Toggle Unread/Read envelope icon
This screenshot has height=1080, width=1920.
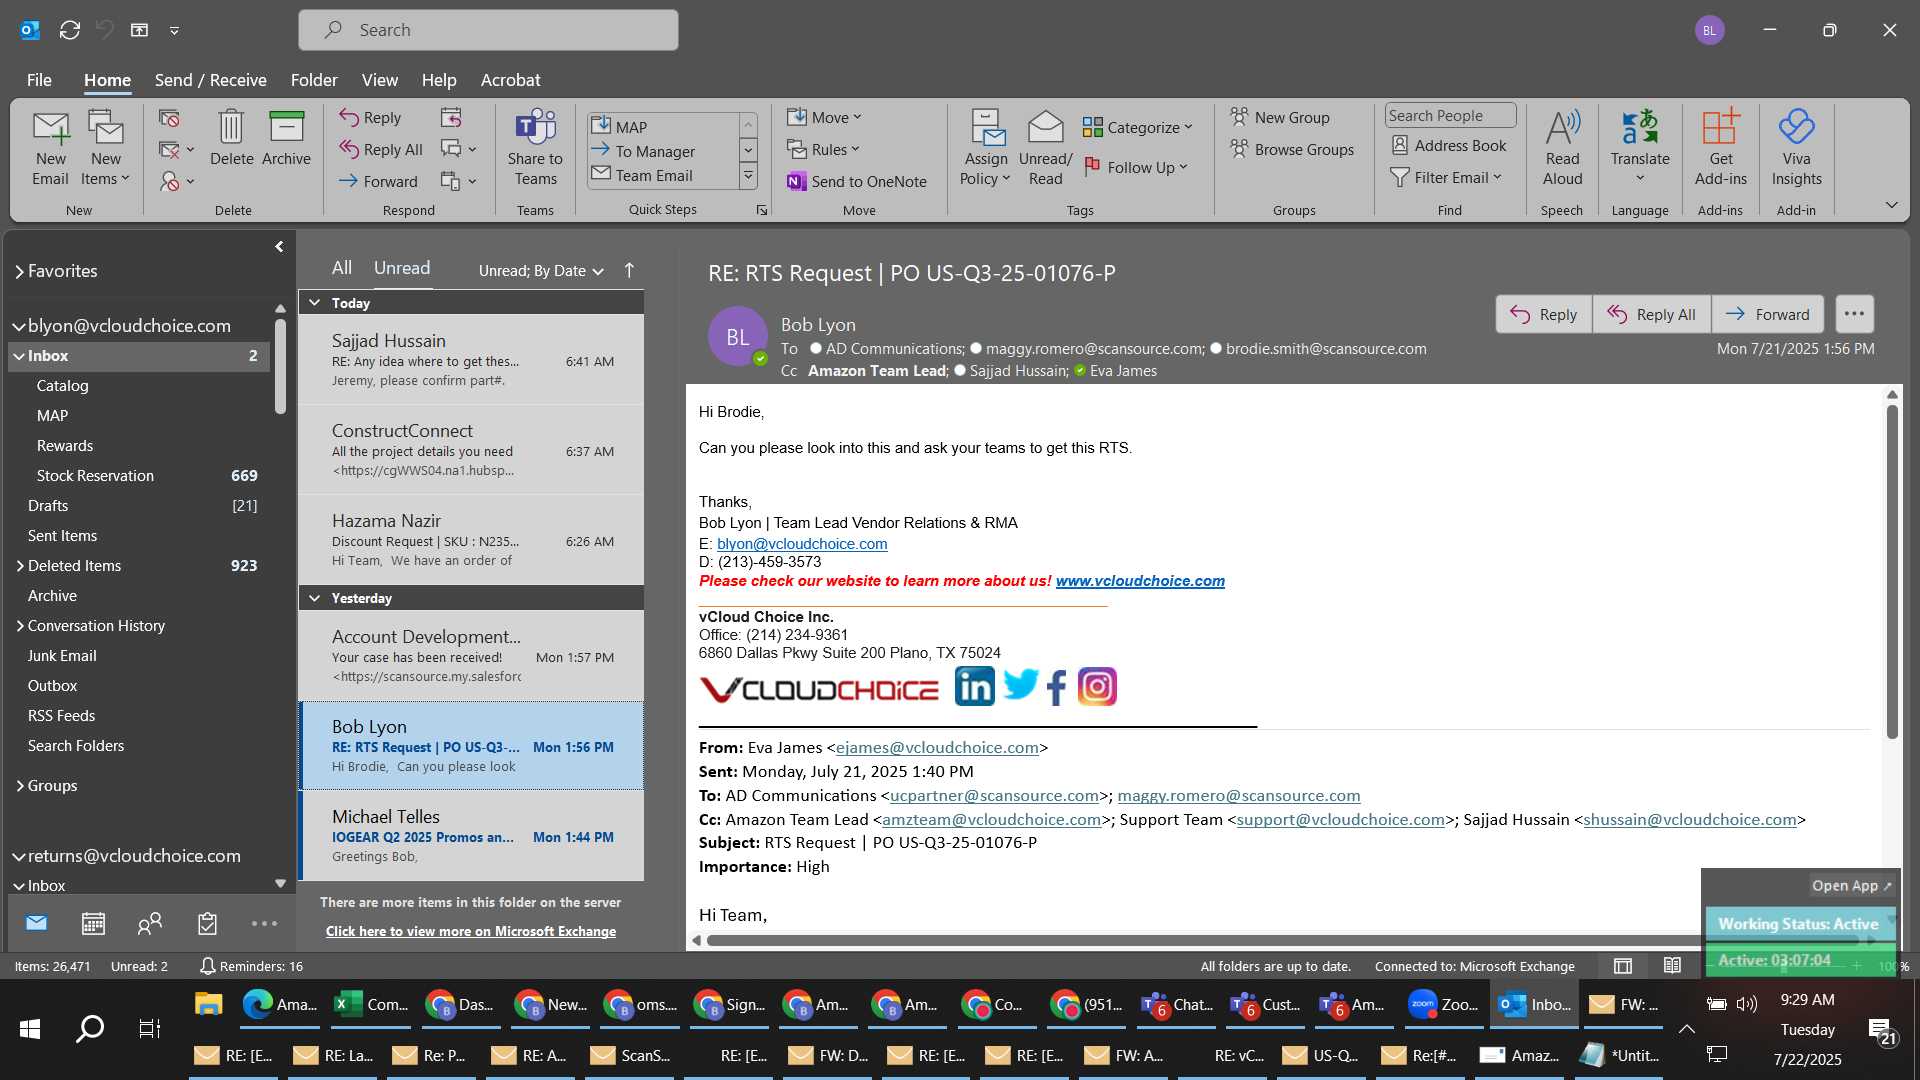coord(1045,148)
